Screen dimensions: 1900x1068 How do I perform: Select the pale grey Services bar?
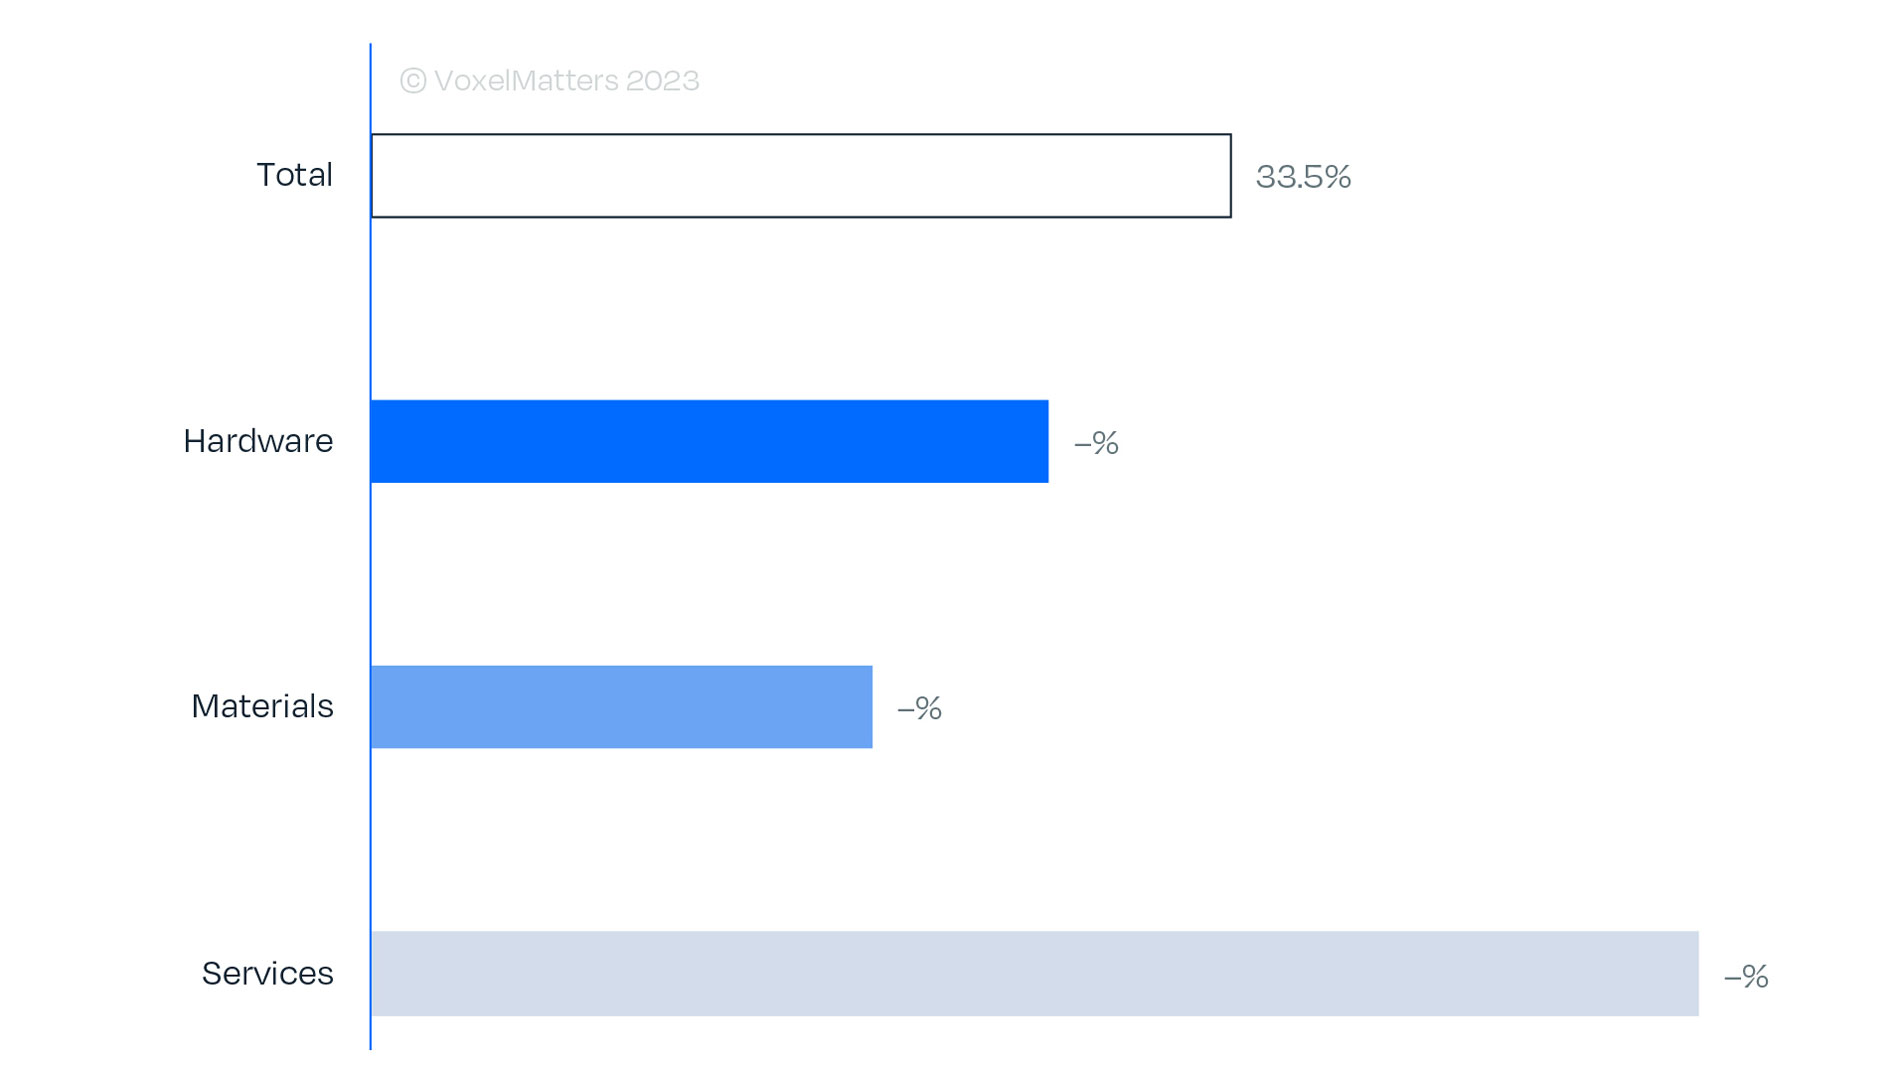click(x=1035, y=974)
